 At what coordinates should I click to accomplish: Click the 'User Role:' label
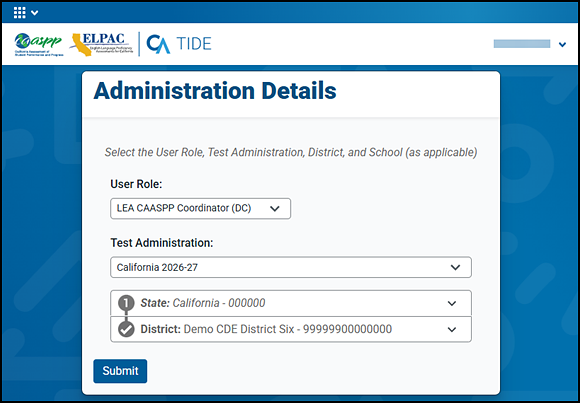click(136, 184)
